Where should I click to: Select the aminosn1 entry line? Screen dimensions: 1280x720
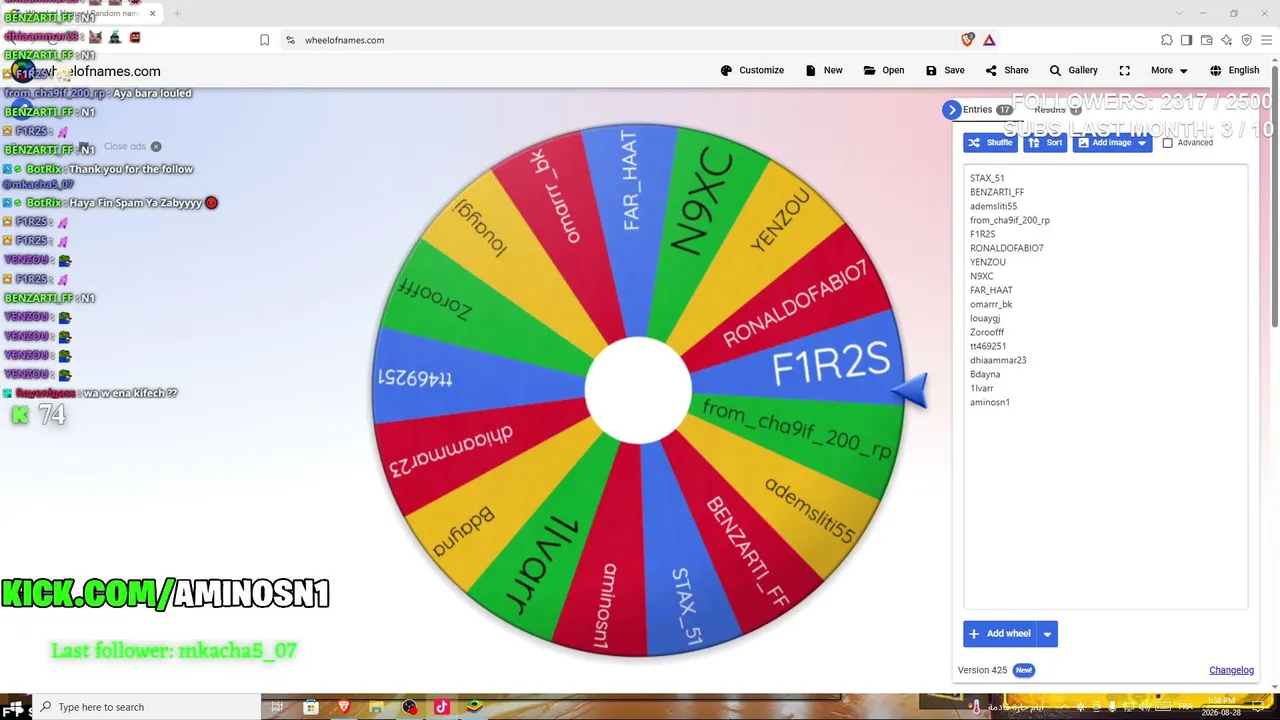pyautogui.click(x=990, y=402)
